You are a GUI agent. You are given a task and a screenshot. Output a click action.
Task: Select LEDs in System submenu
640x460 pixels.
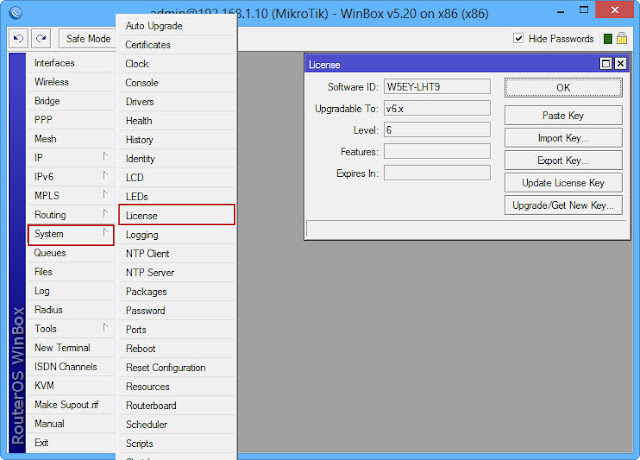click(x=177, y=196)
